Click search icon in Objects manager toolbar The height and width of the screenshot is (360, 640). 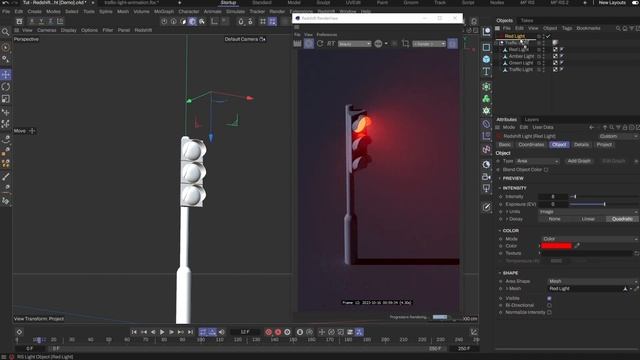tap(618, 28)
